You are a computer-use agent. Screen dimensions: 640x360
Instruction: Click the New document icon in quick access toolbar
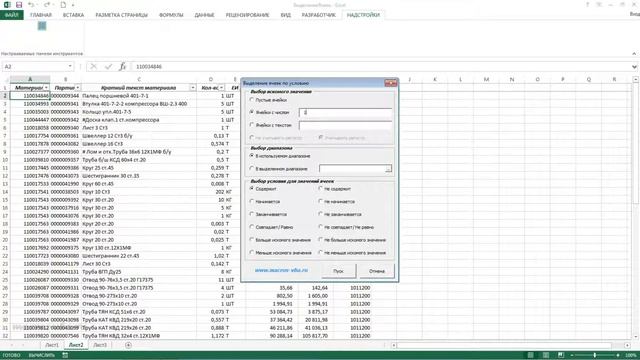pos(63,5)
